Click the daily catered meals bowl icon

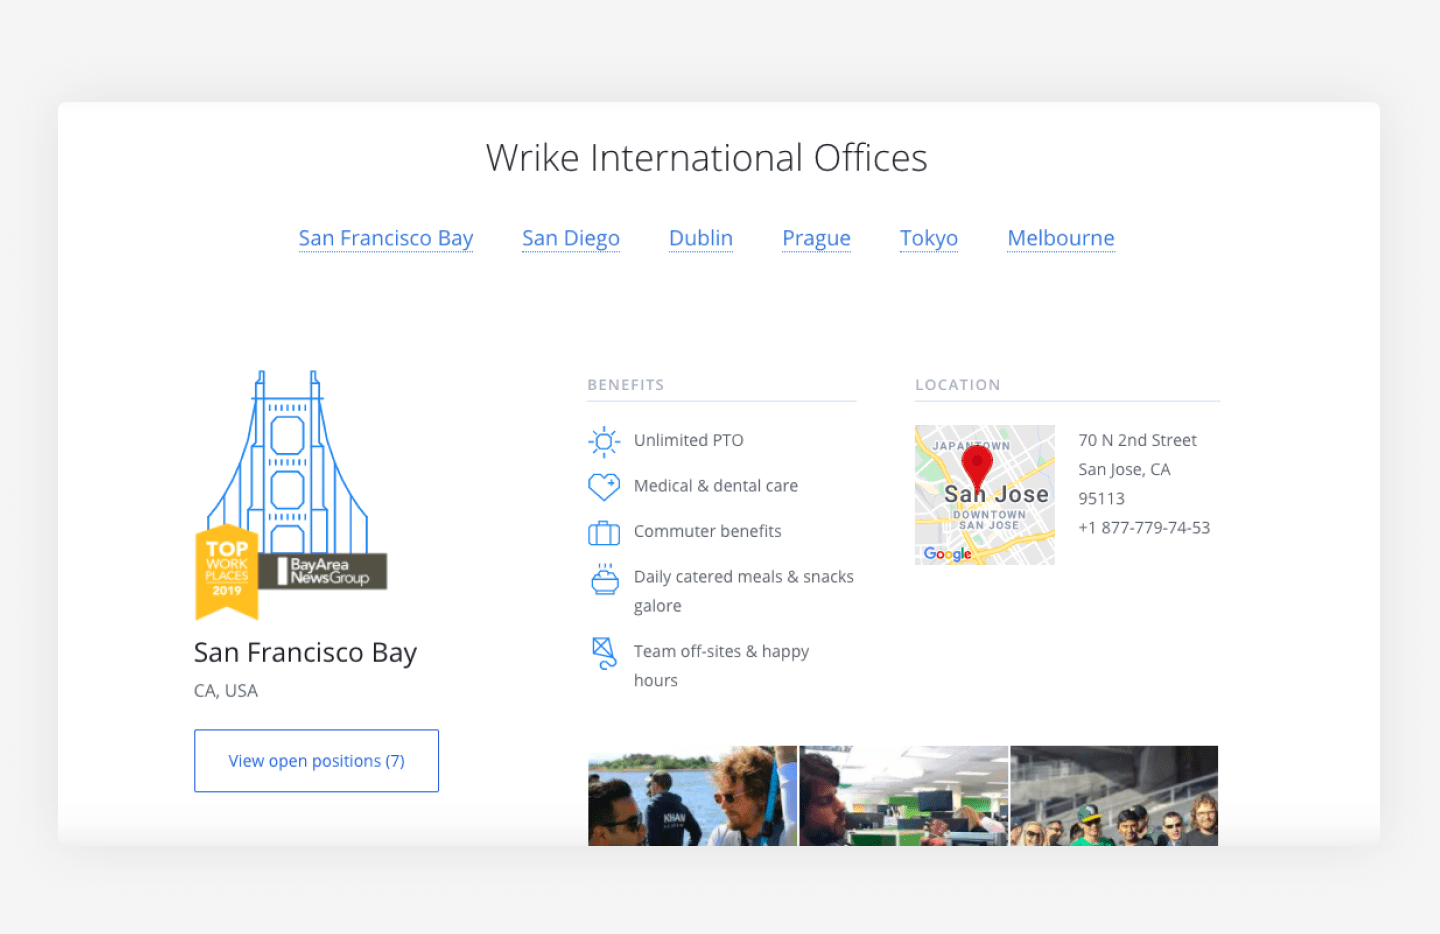[x=604, y=579]
